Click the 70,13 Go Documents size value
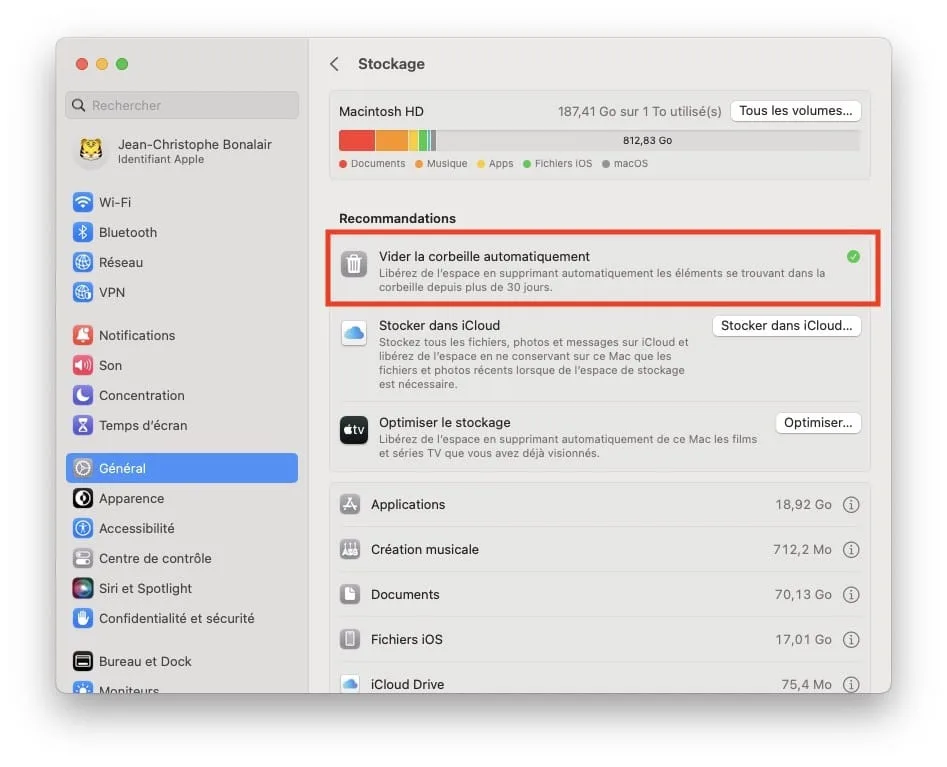Image resolution: width=947 pixels, height=767 pixels. [803, 595]
